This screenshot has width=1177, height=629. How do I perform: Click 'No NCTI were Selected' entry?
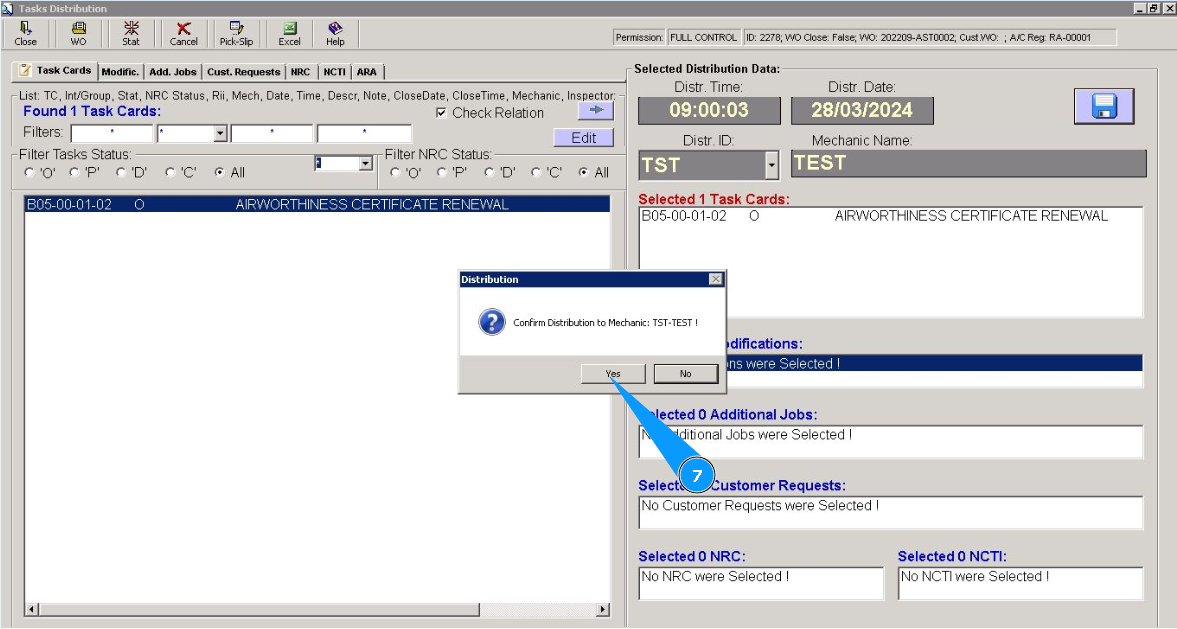point(1020,576)
